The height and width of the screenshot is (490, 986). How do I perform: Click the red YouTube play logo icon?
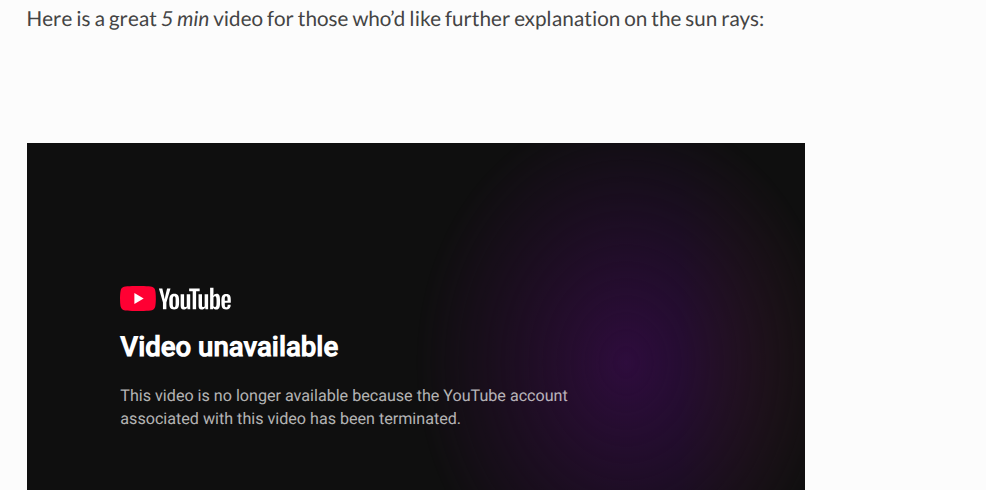click(x=138, y=299)
